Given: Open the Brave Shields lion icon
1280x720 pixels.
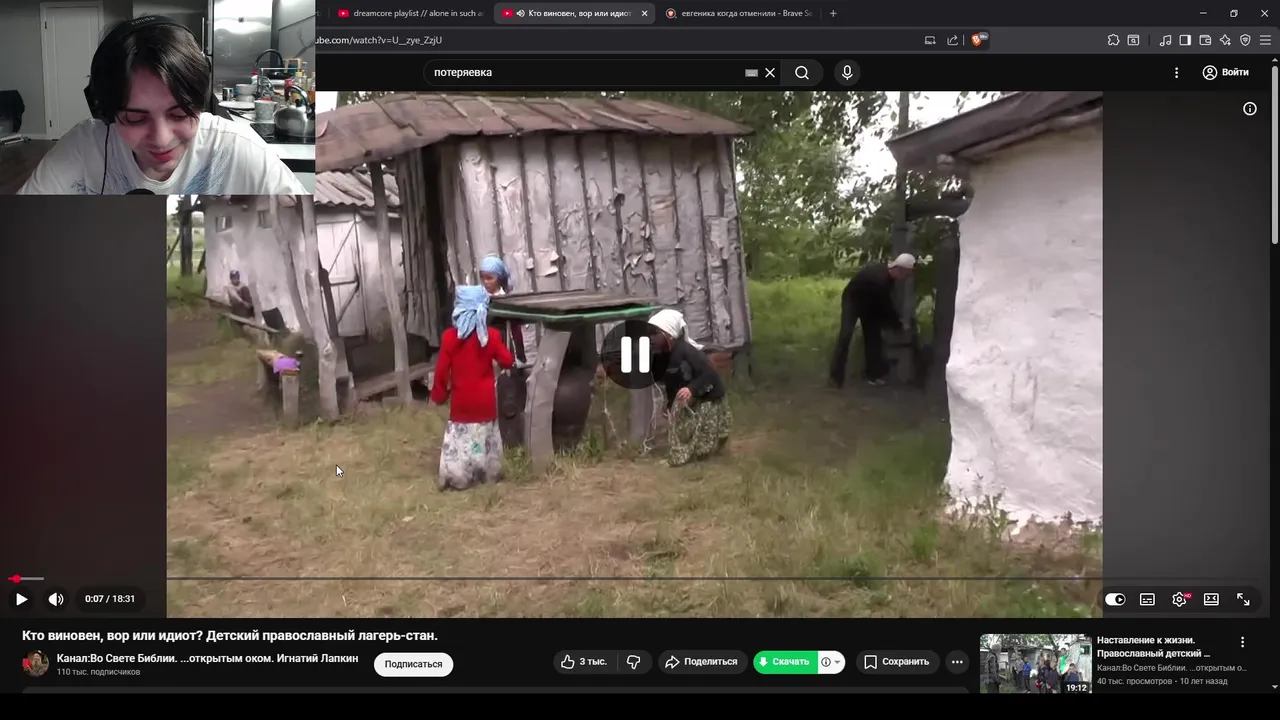Looking at the screenshot, I should 978,40.
